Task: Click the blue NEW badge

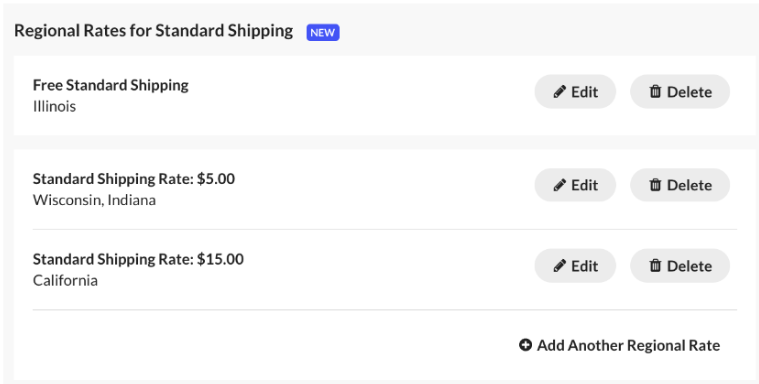Action: click(323, 32)
